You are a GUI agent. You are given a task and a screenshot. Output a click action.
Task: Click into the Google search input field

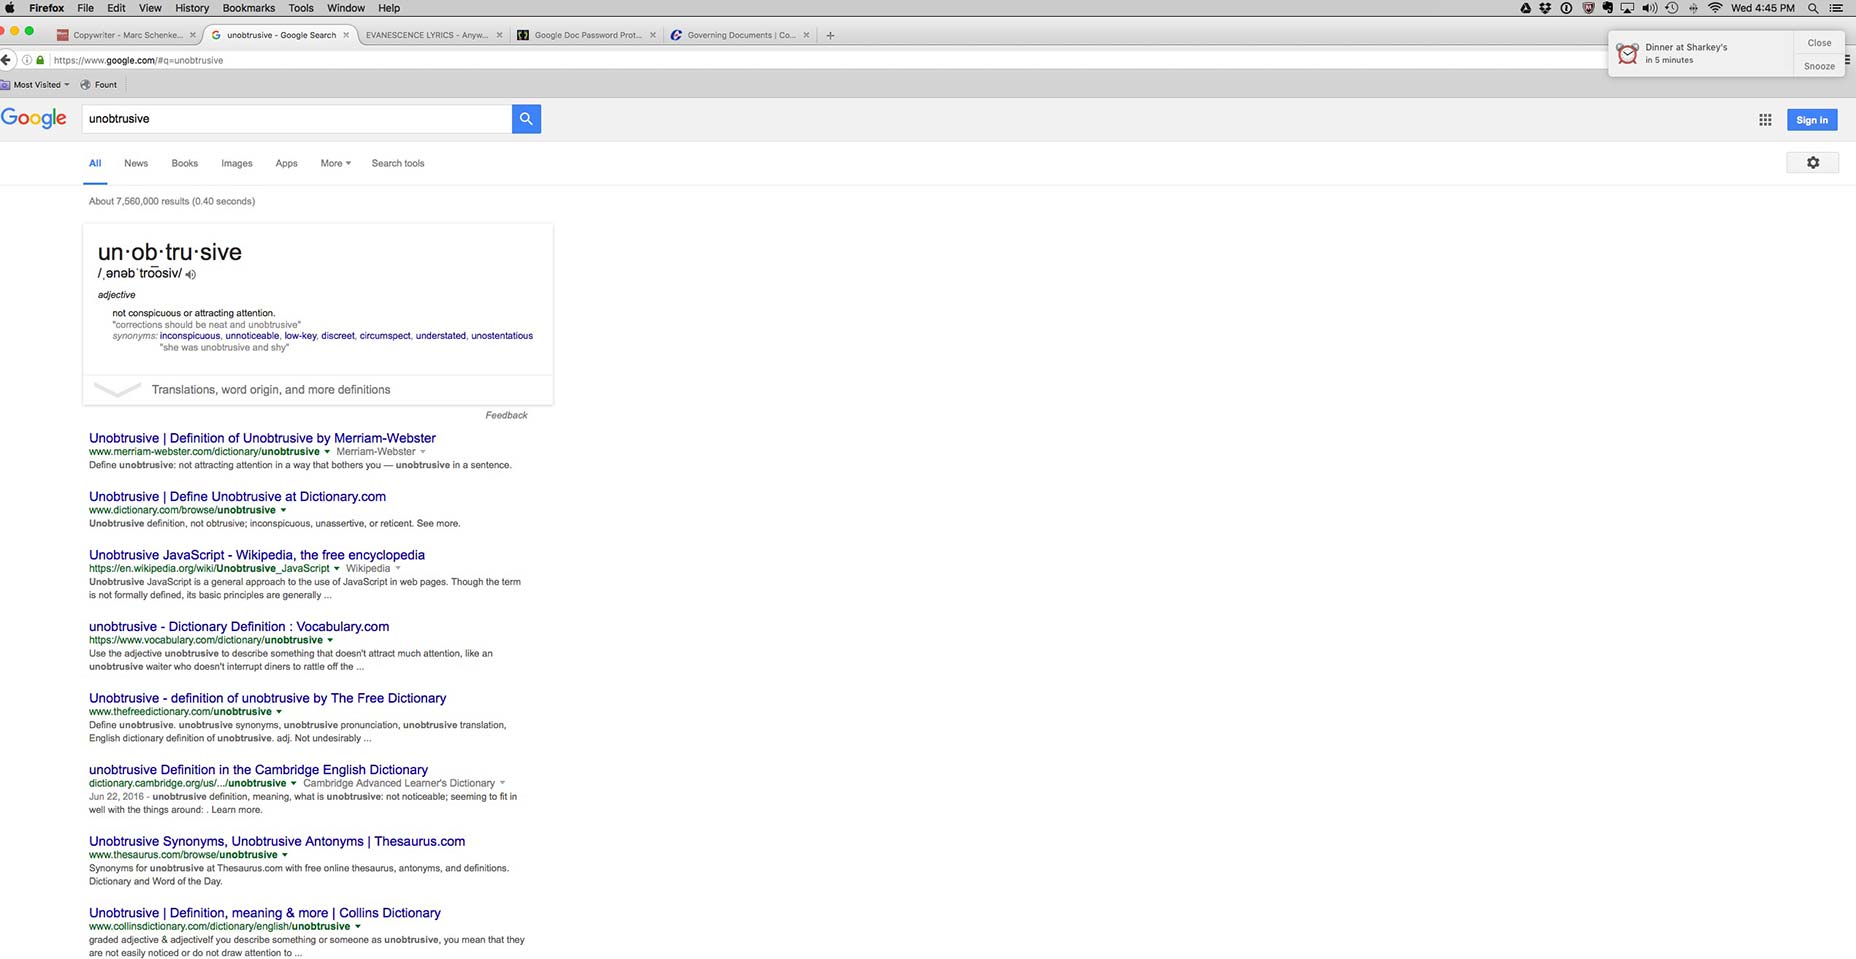click(297, 119)
